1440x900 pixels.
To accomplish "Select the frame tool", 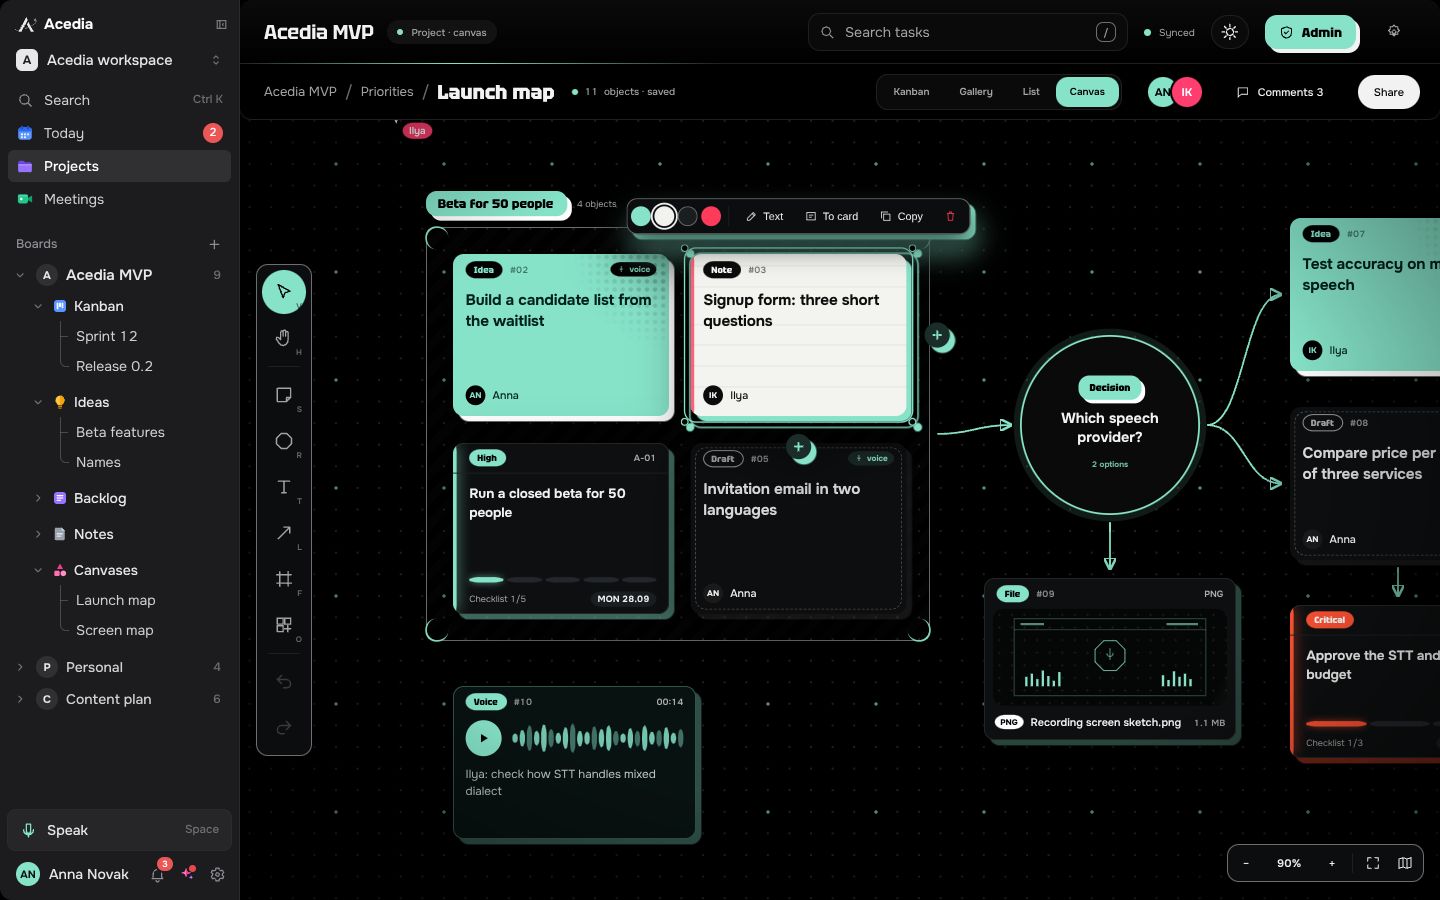I will pyautogui.click(x=284, y=579).
